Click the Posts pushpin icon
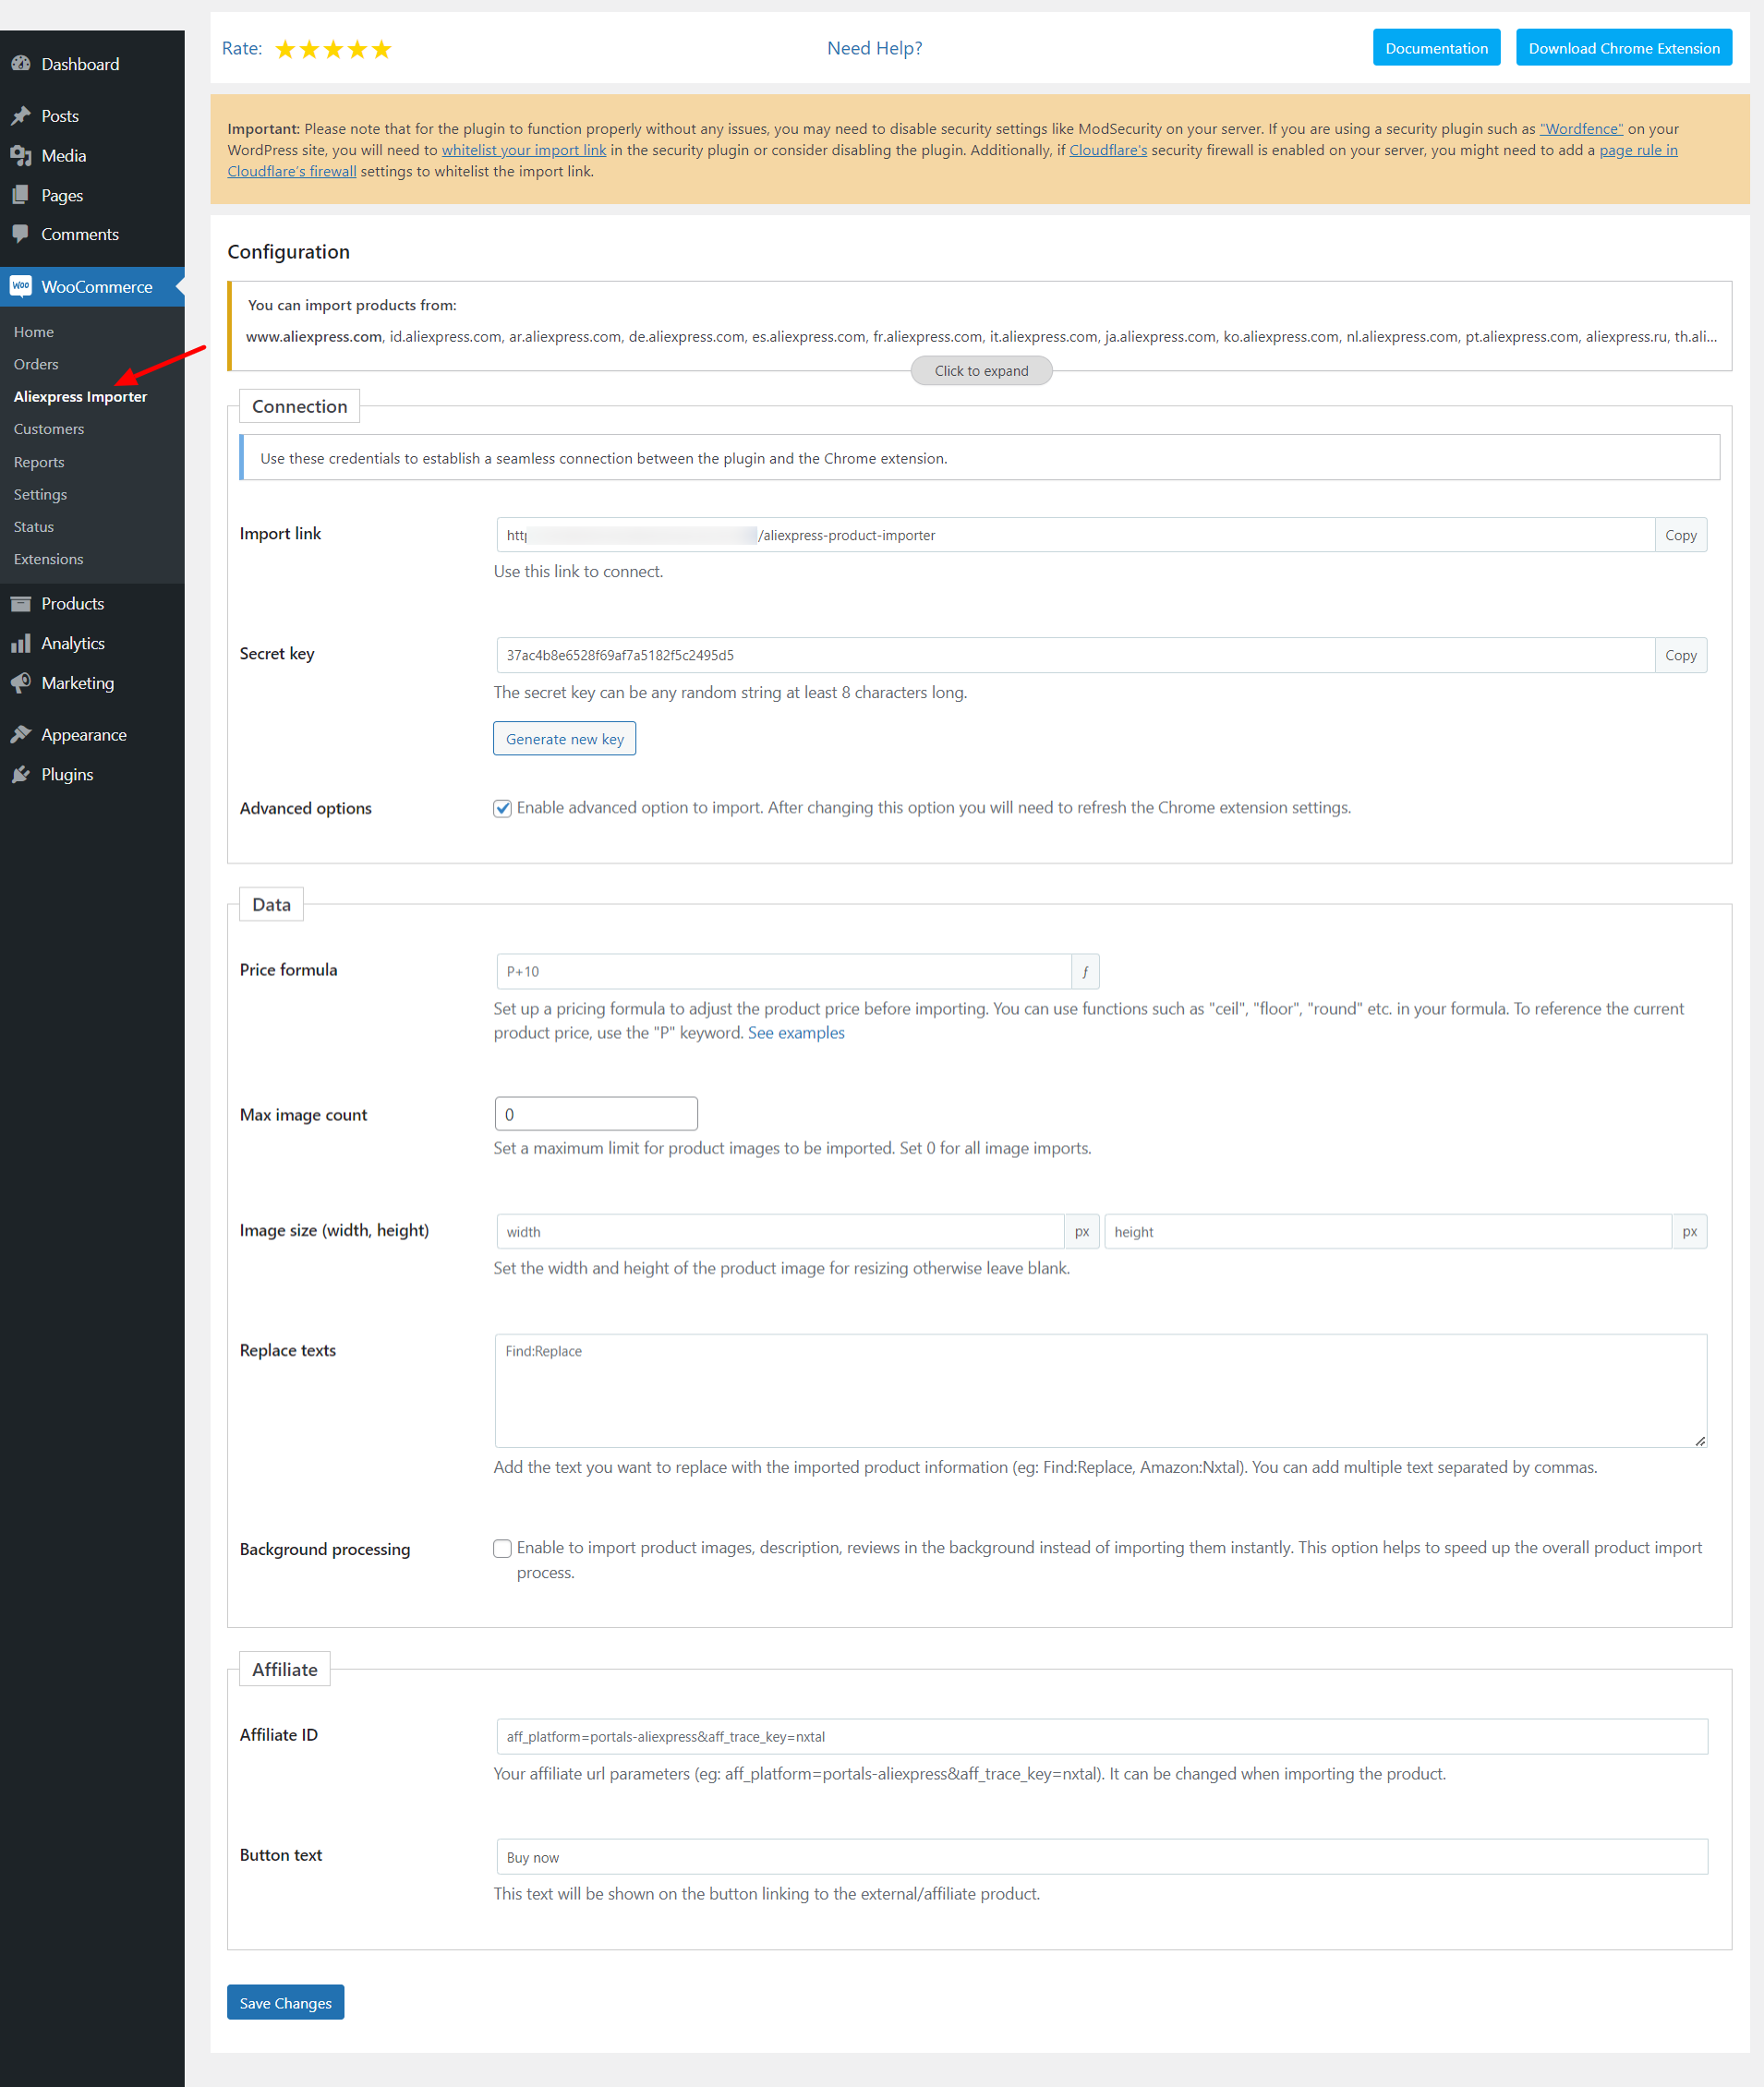1764x2087 pixels. click(21, 116)
